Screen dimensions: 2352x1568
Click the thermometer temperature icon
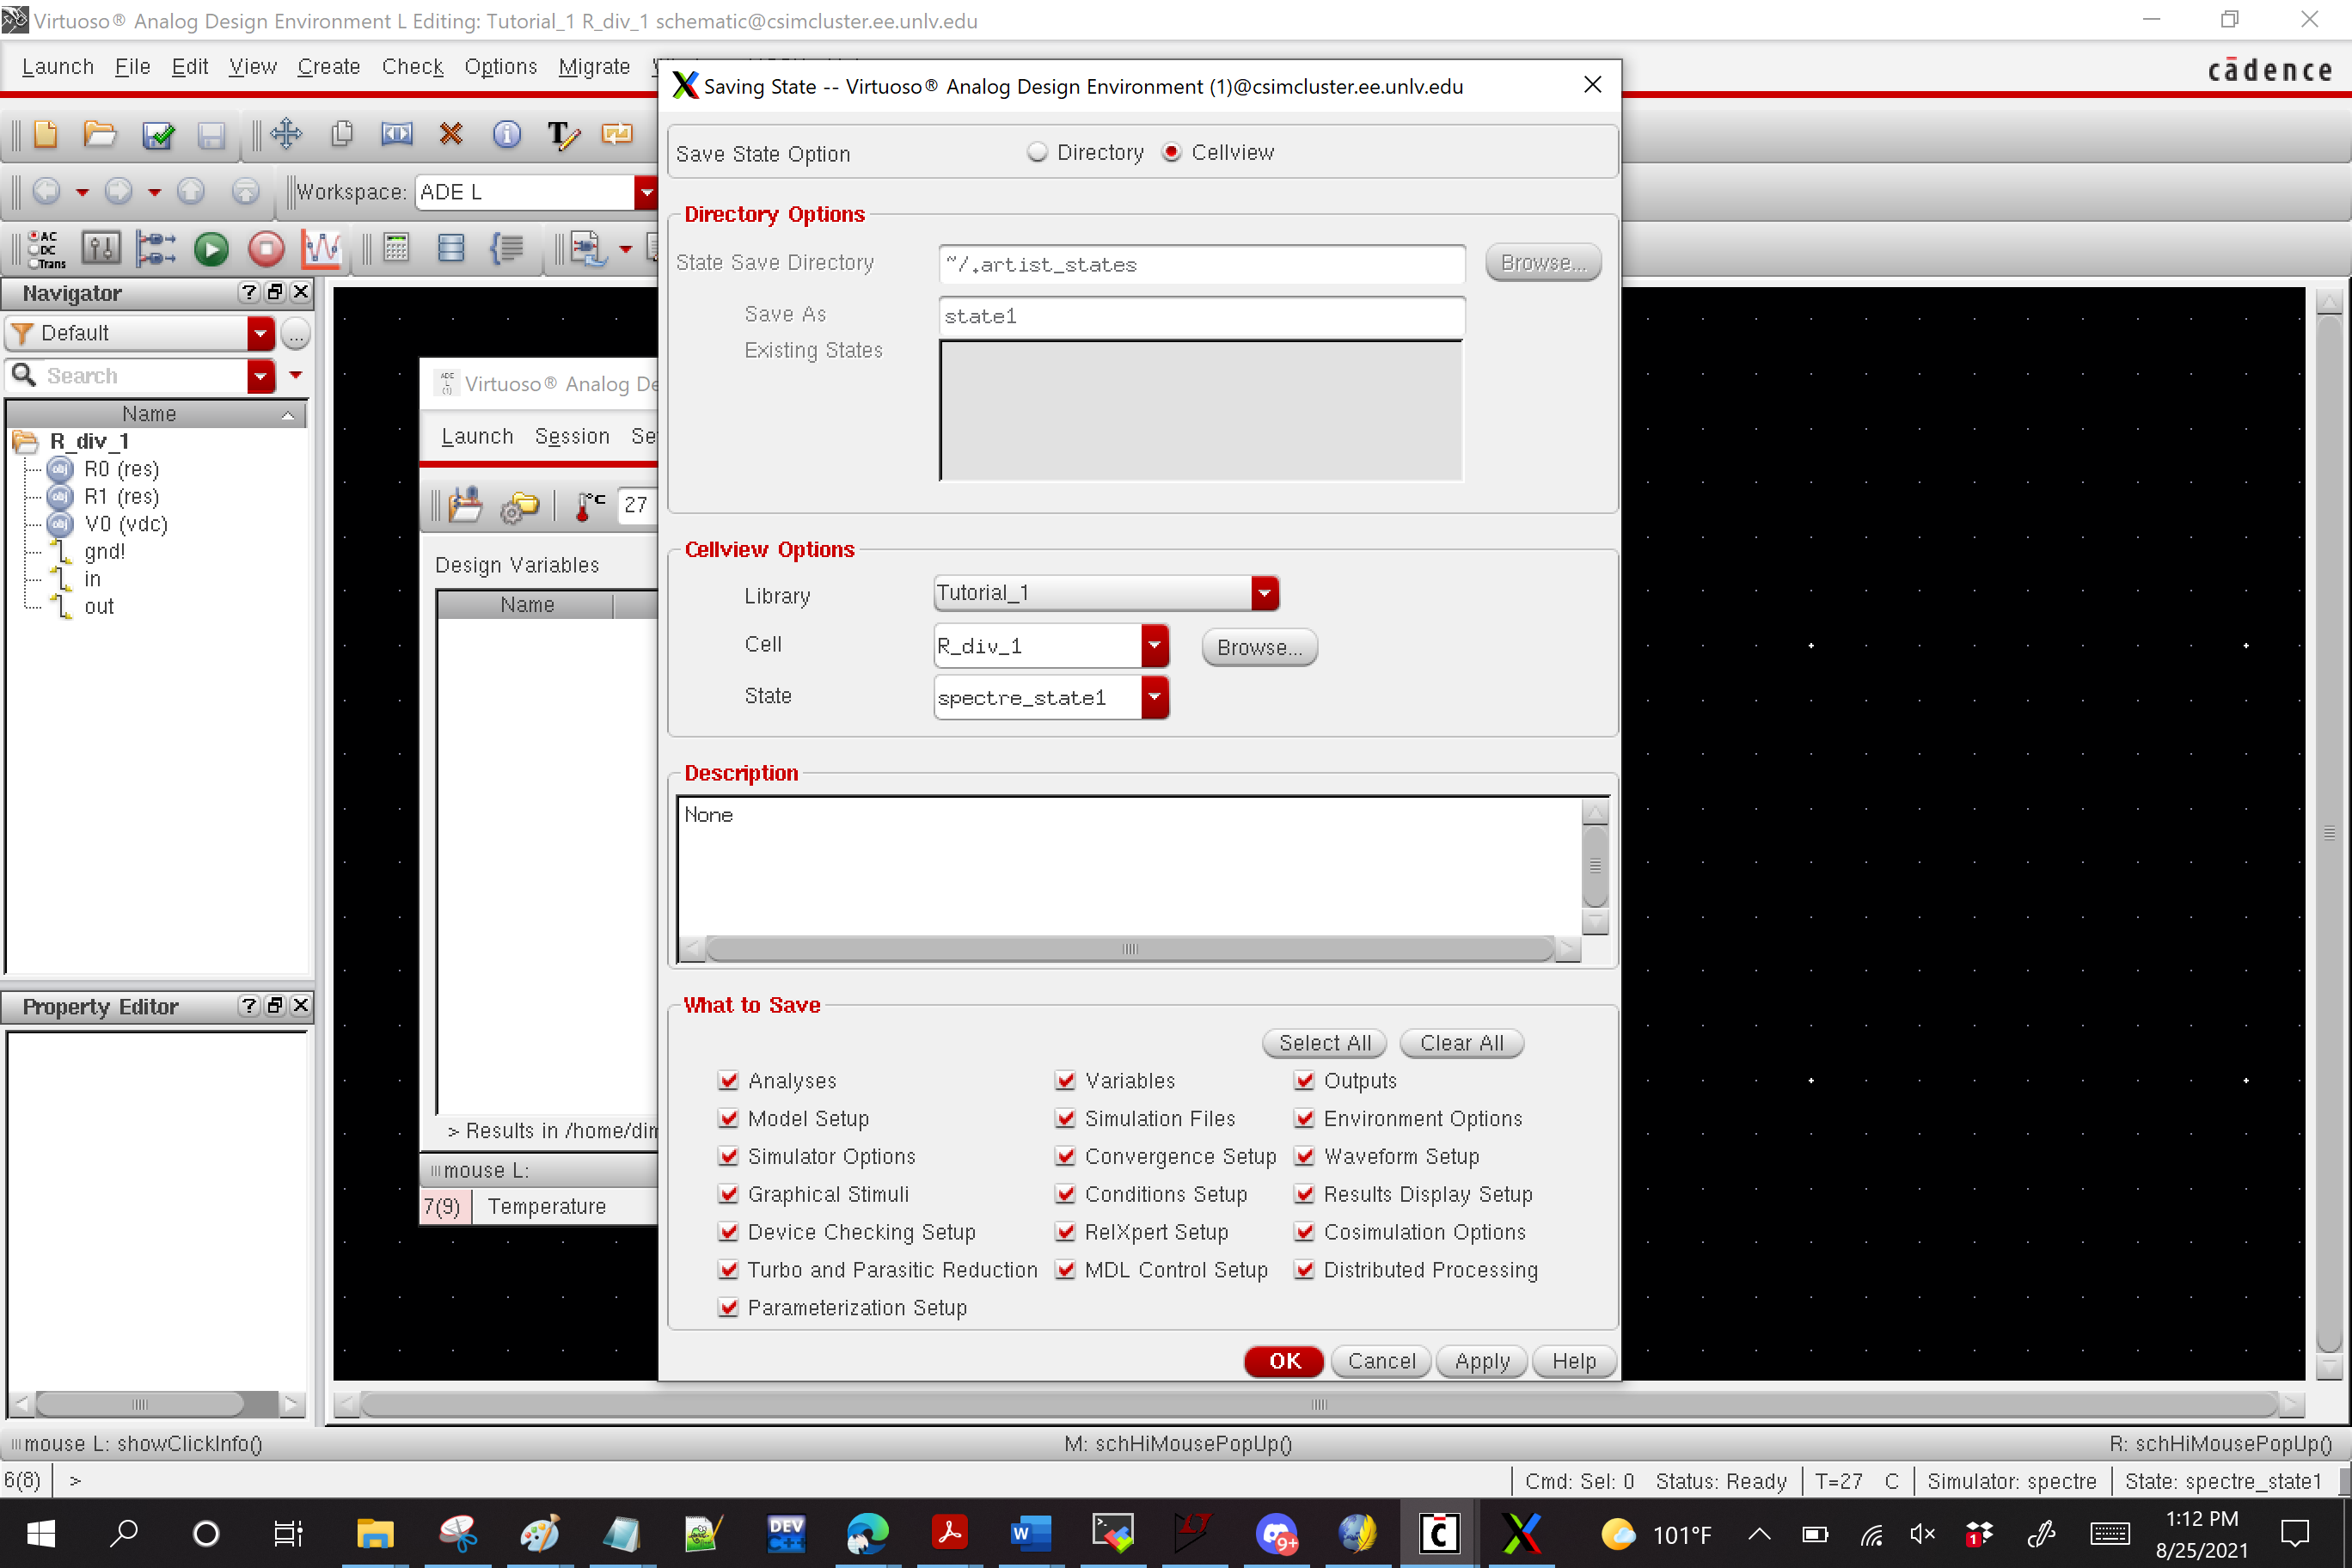tap(589, 505)
